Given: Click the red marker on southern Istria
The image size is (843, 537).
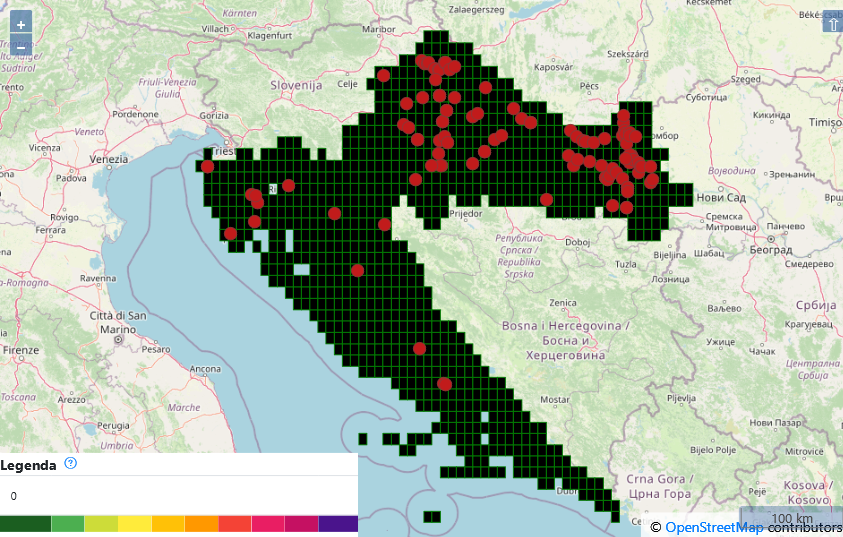Looking at the screenshot, I should pos(231,233).
